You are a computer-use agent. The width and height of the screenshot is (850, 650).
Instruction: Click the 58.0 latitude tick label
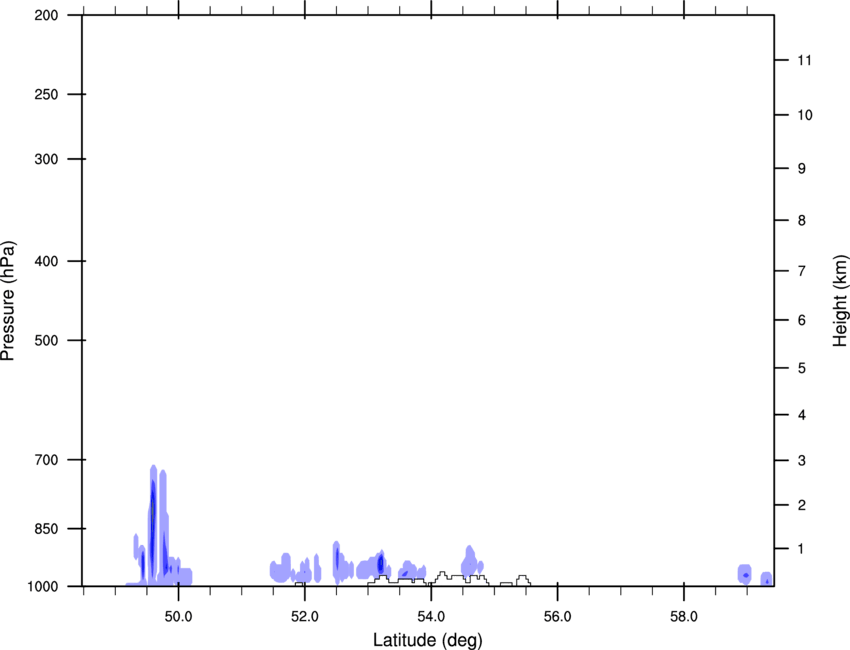coord(684,617)
